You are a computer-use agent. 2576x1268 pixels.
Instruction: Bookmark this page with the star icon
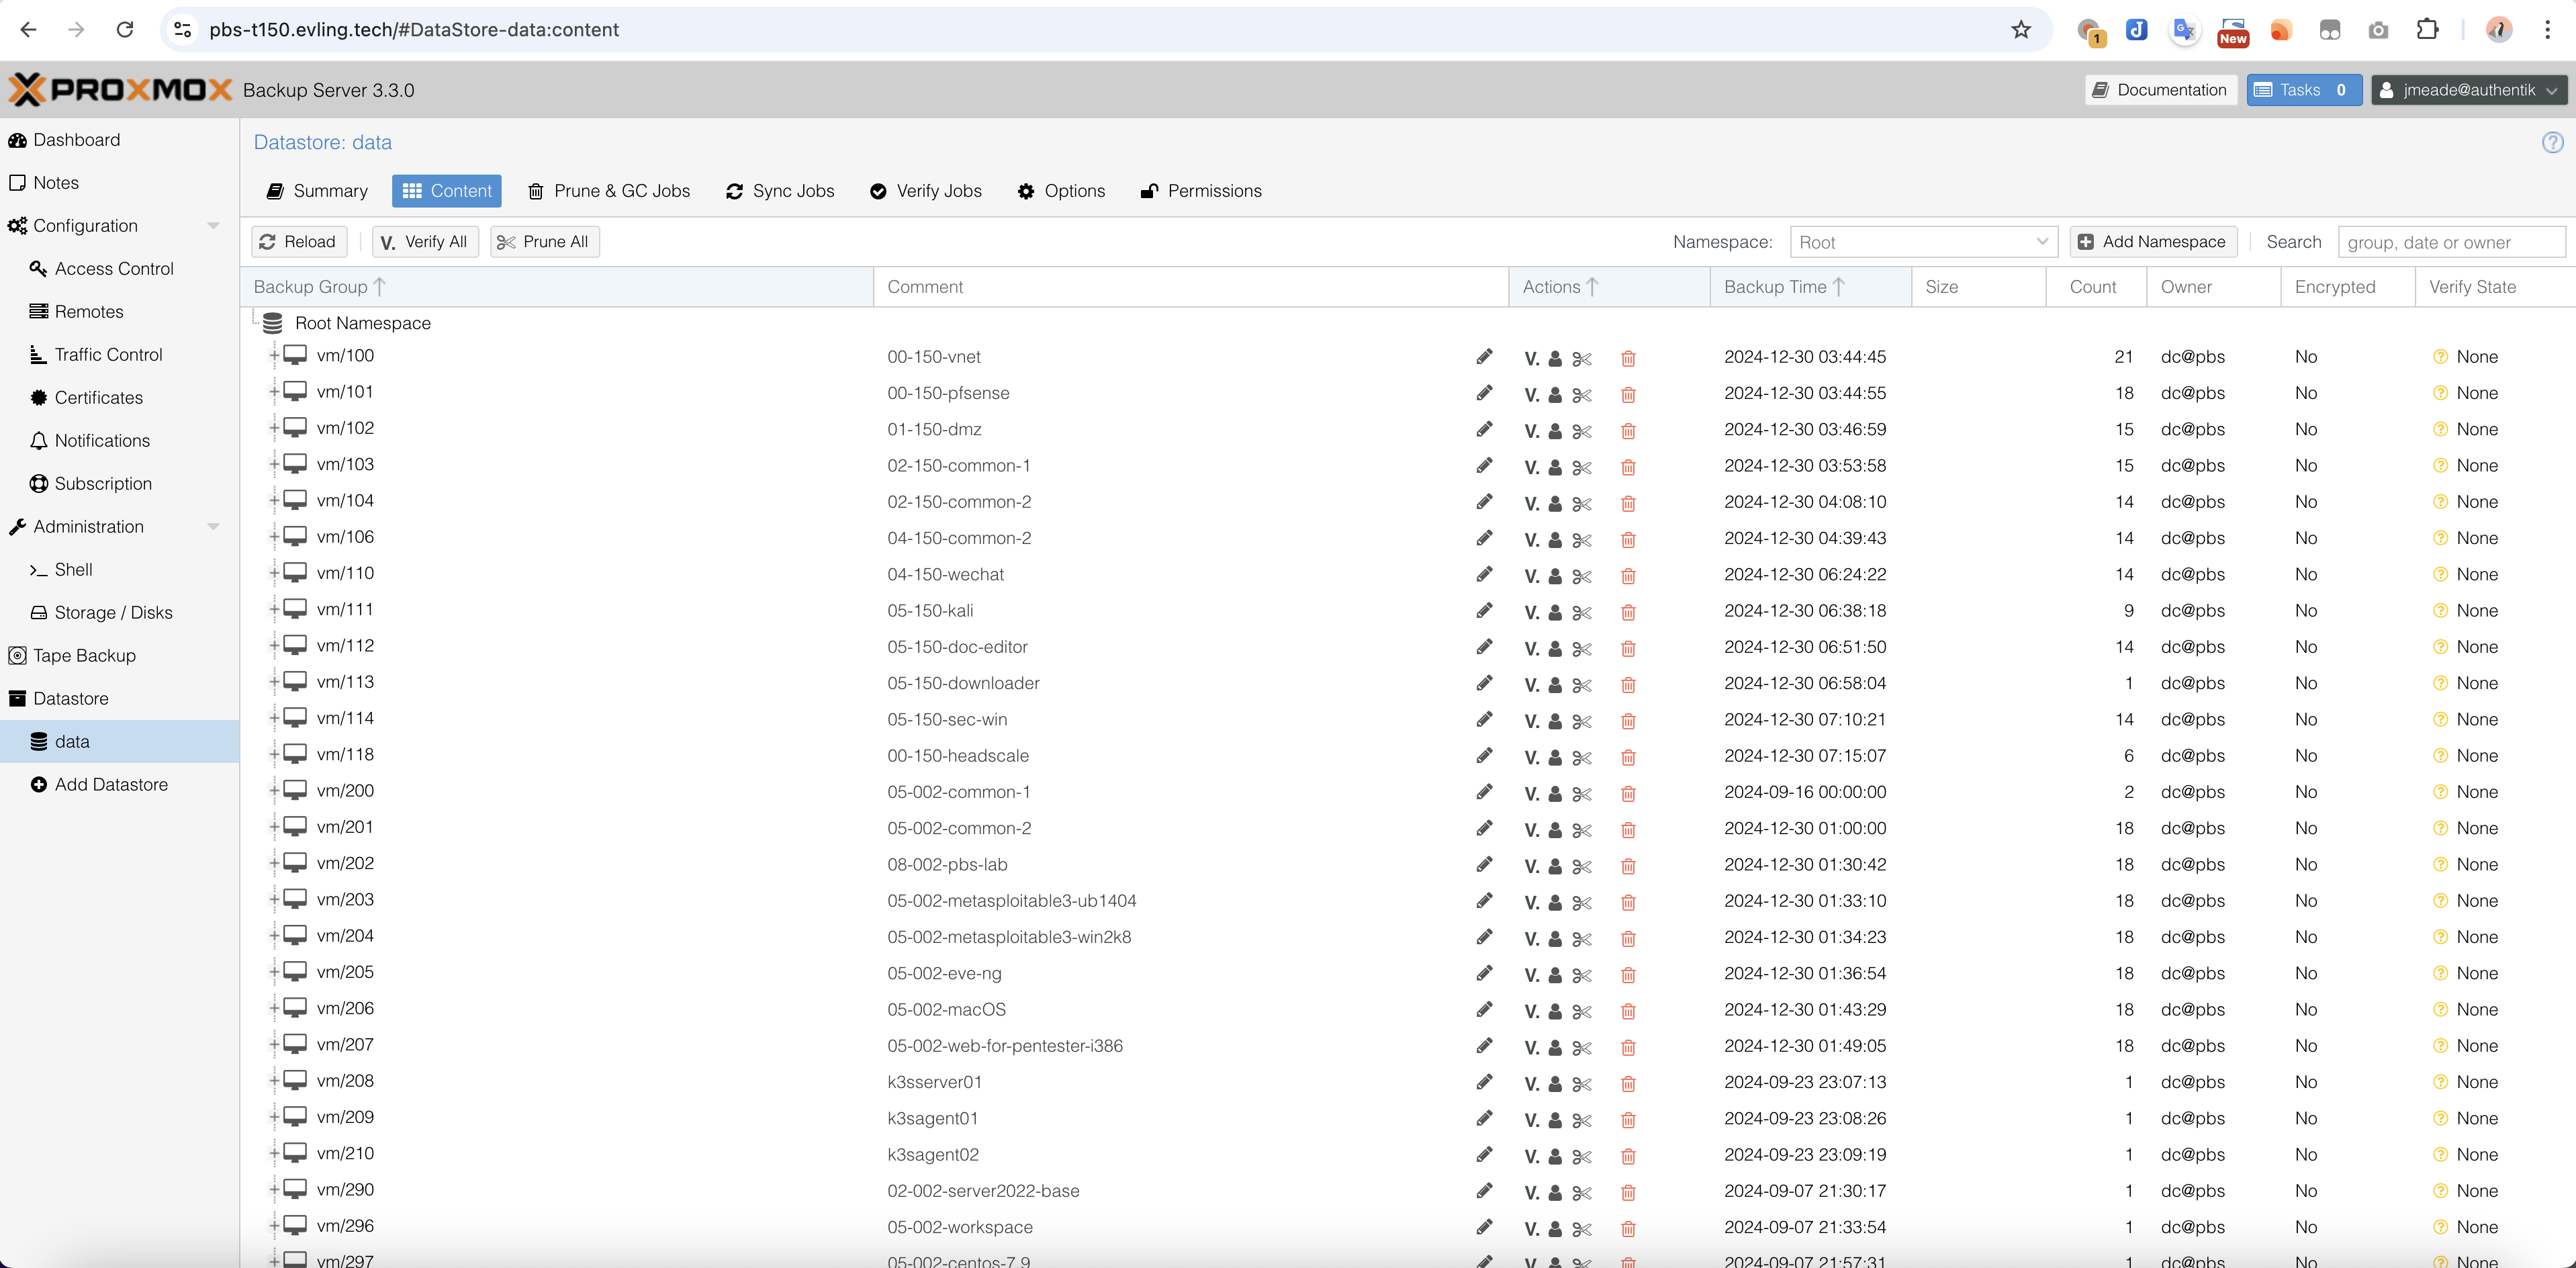(2021, 30)
